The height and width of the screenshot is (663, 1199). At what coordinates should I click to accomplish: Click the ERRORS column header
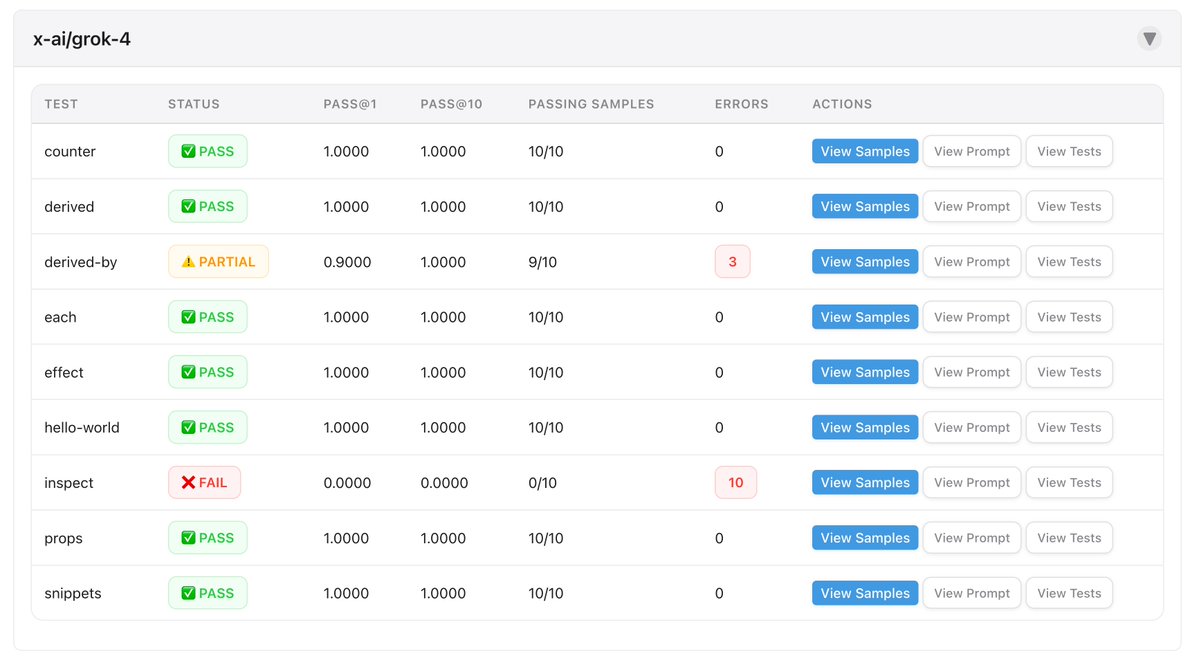click(742, 104)
